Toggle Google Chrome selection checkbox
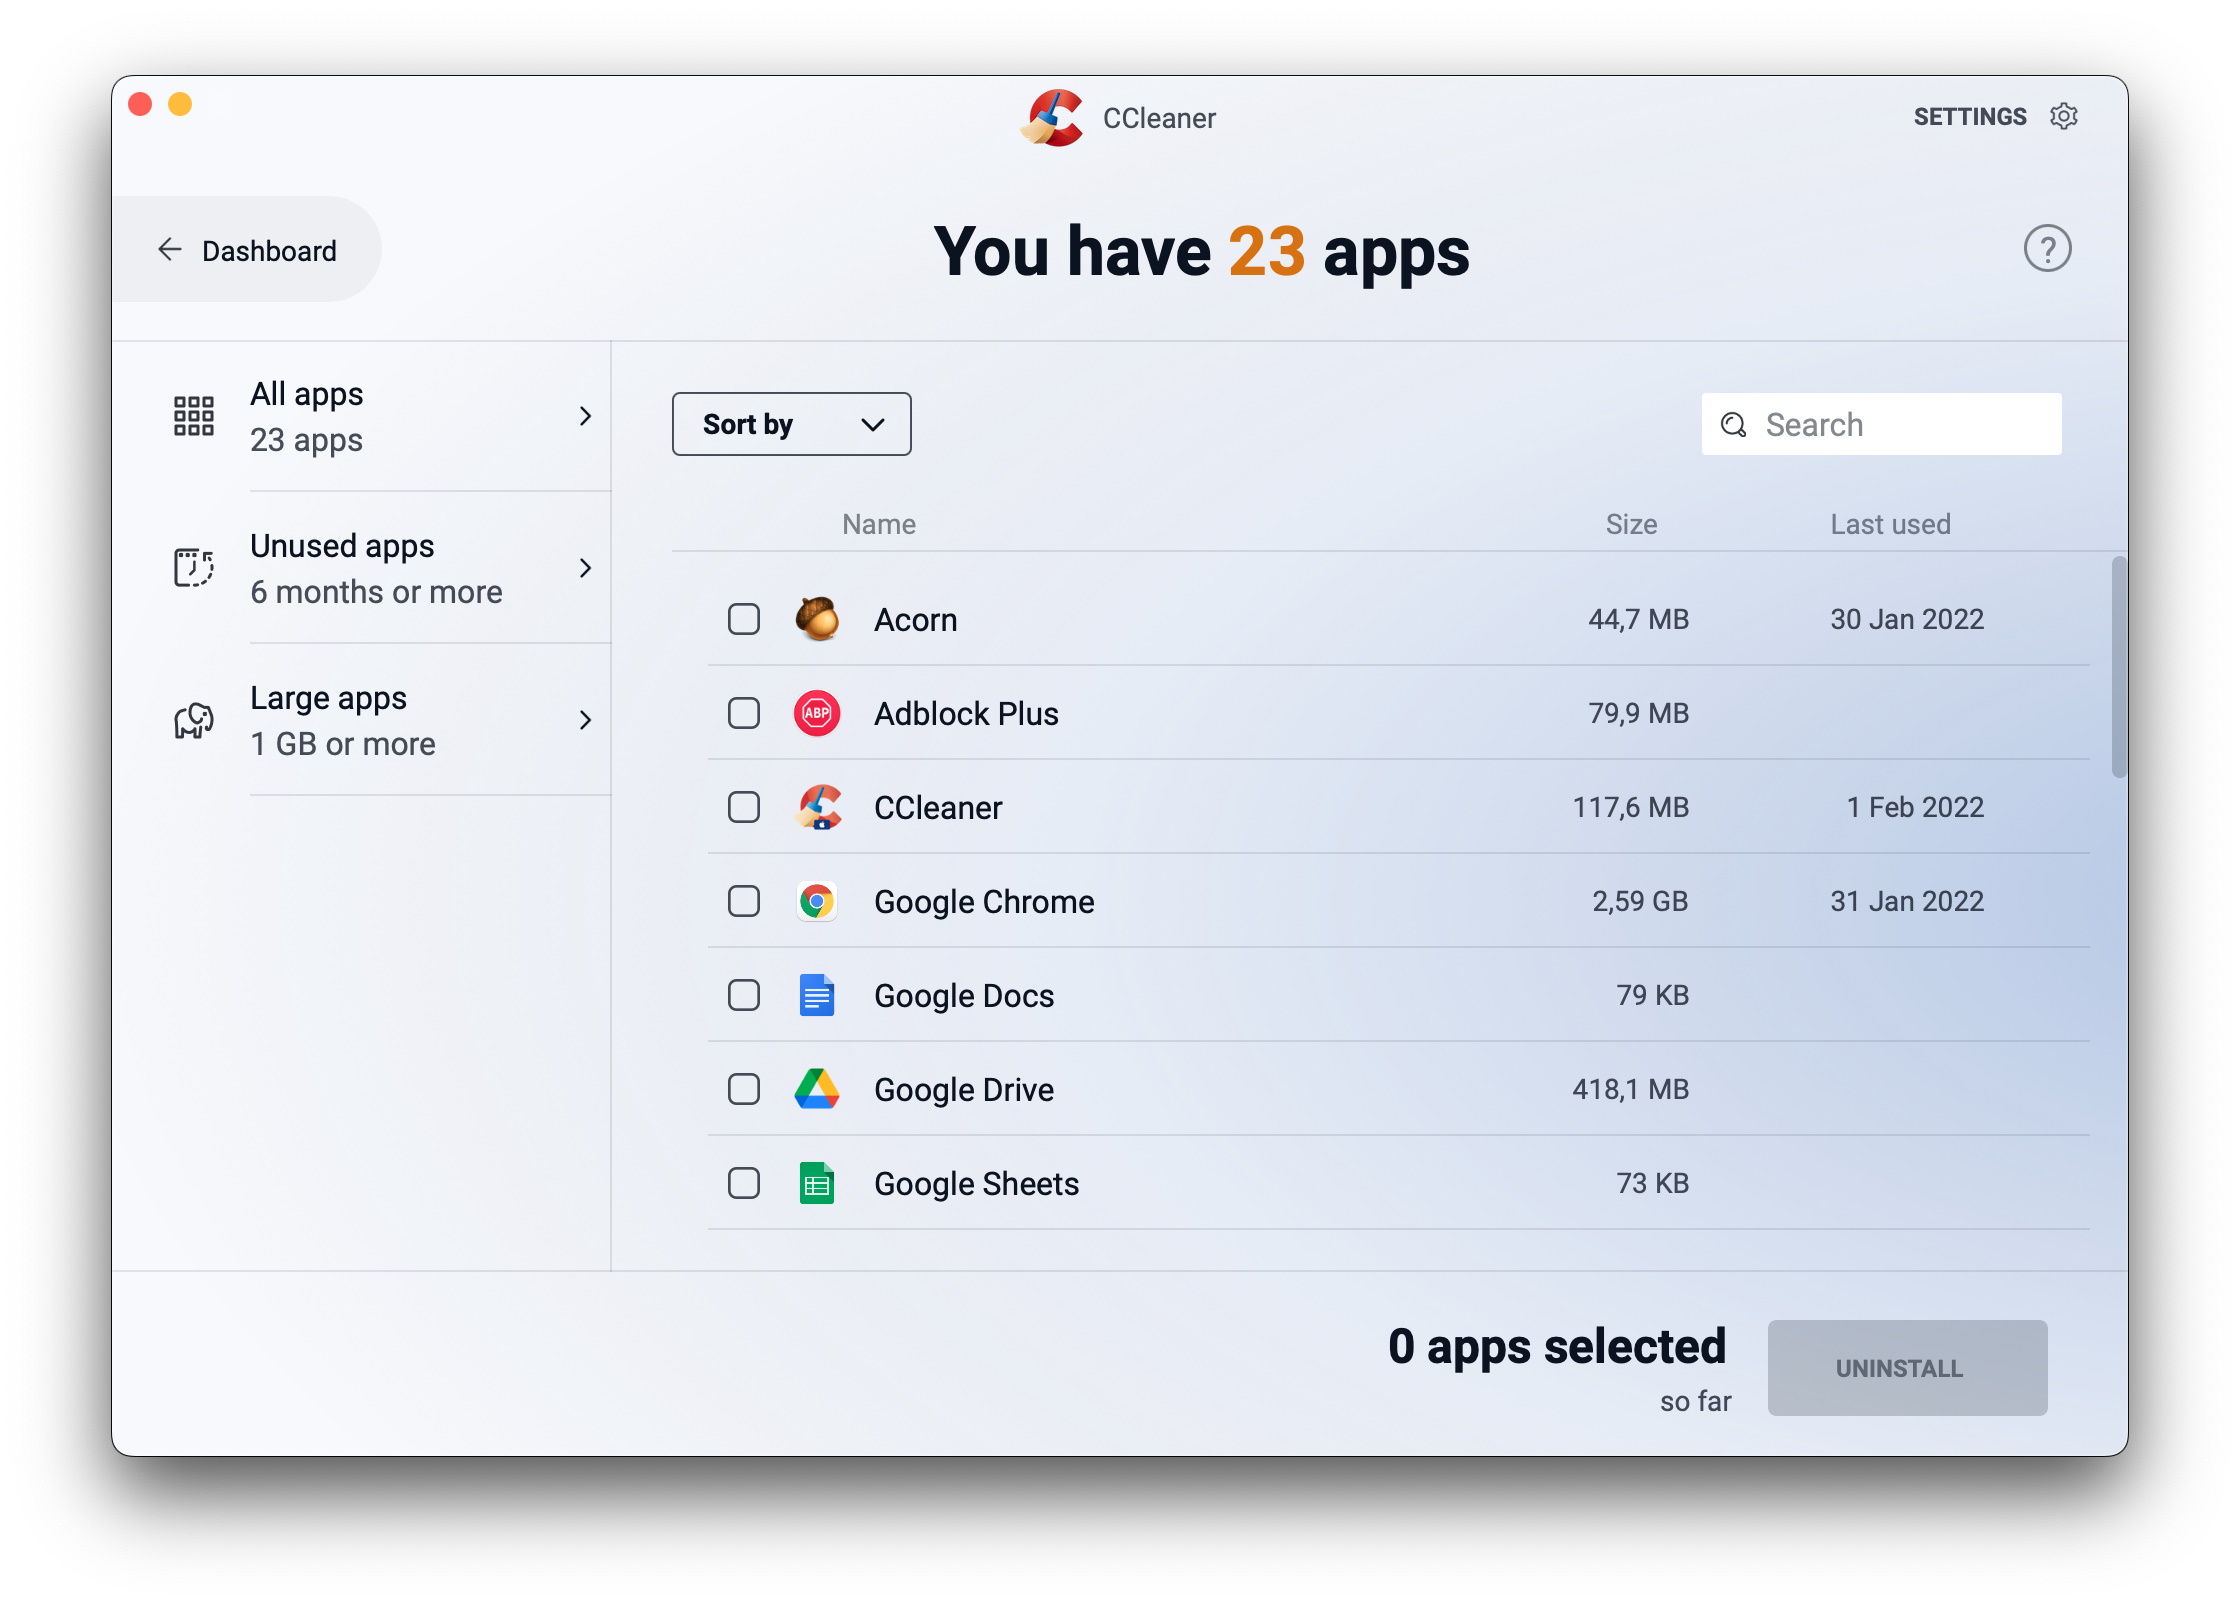Image resolution: width=2240 pixels, height=1604 pixels. pos(744,901)
